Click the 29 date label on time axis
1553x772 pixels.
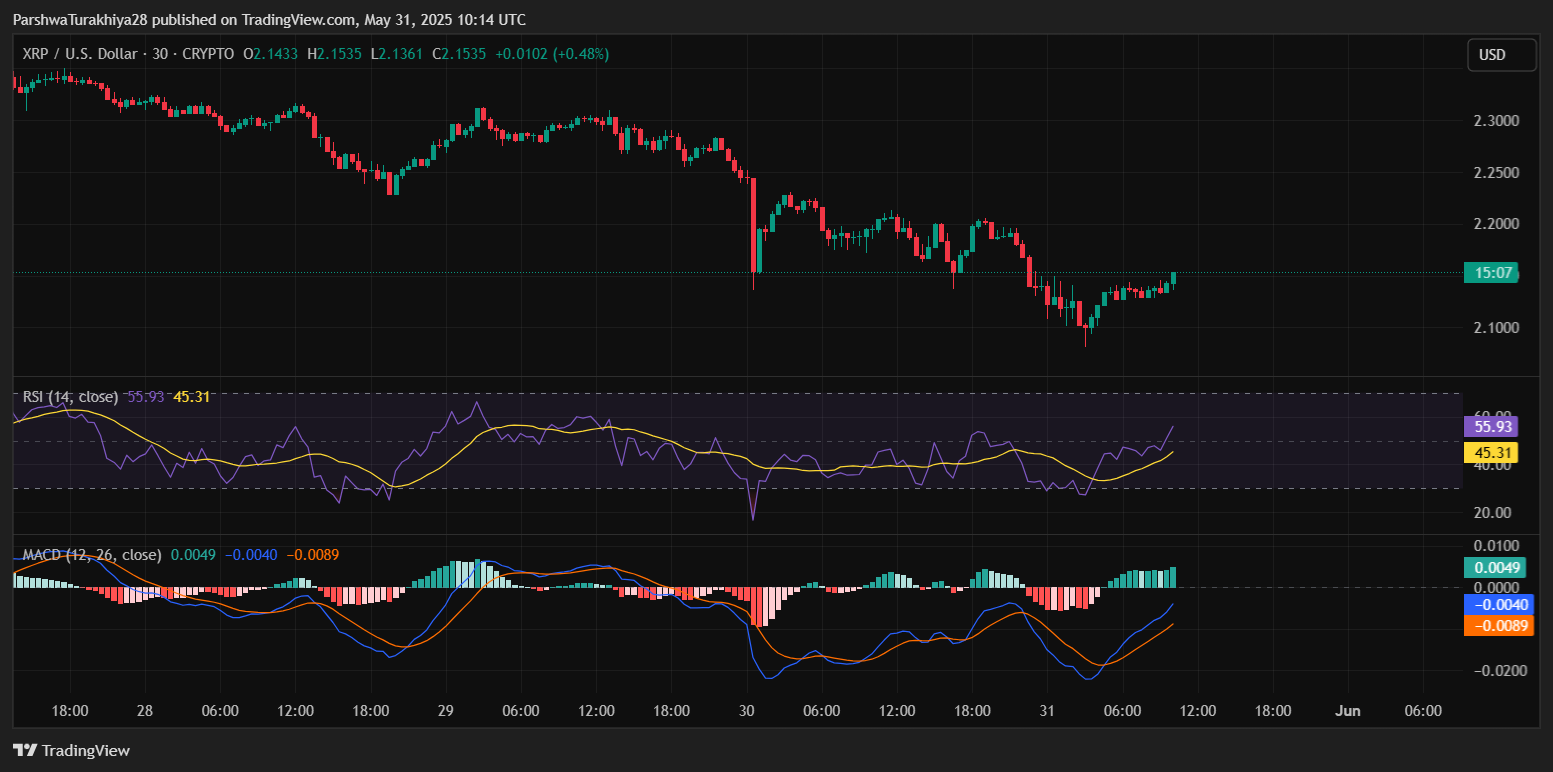click(446, 711)
